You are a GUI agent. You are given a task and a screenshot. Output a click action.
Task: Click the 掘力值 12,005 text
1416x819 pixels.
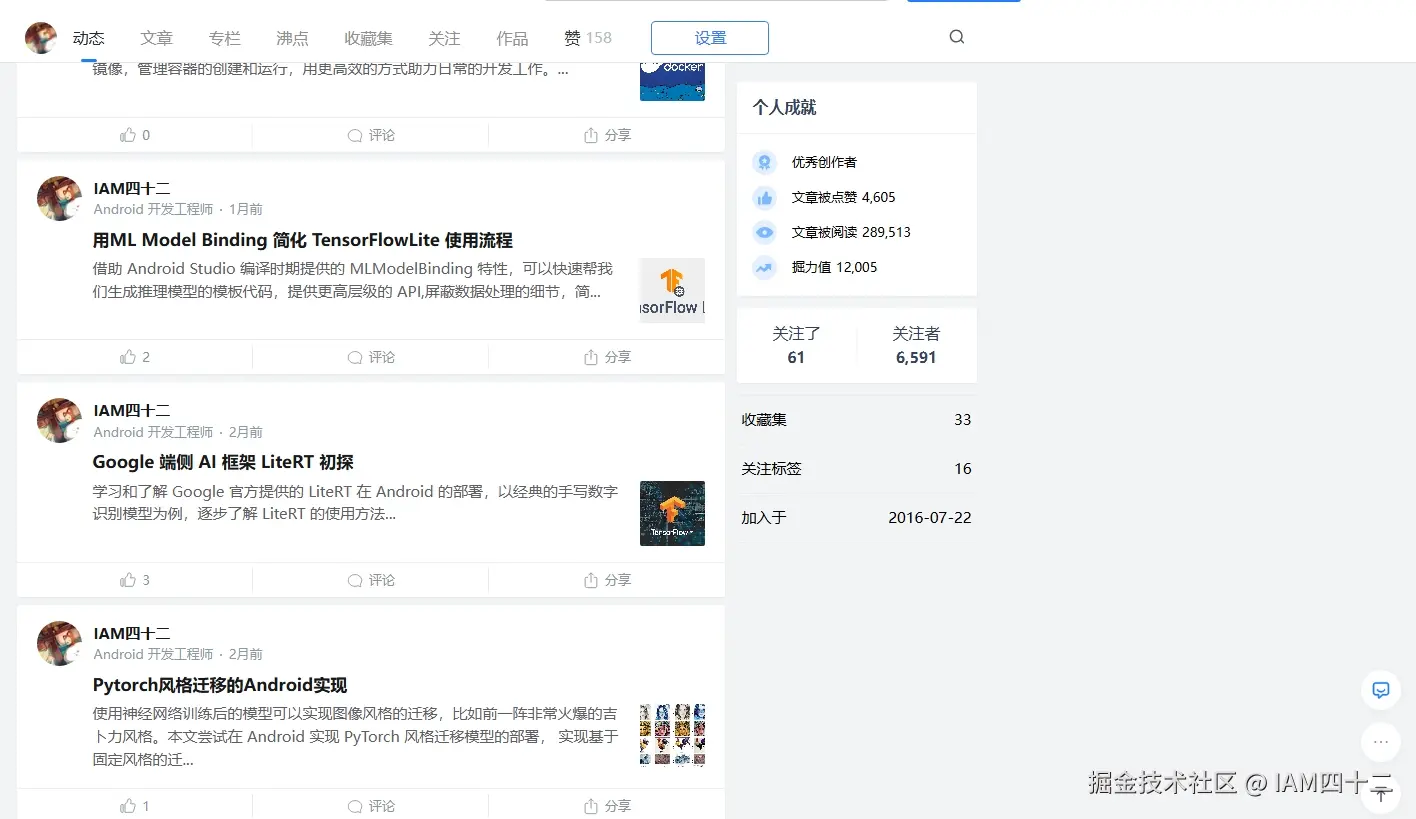[x=834, y=267]
